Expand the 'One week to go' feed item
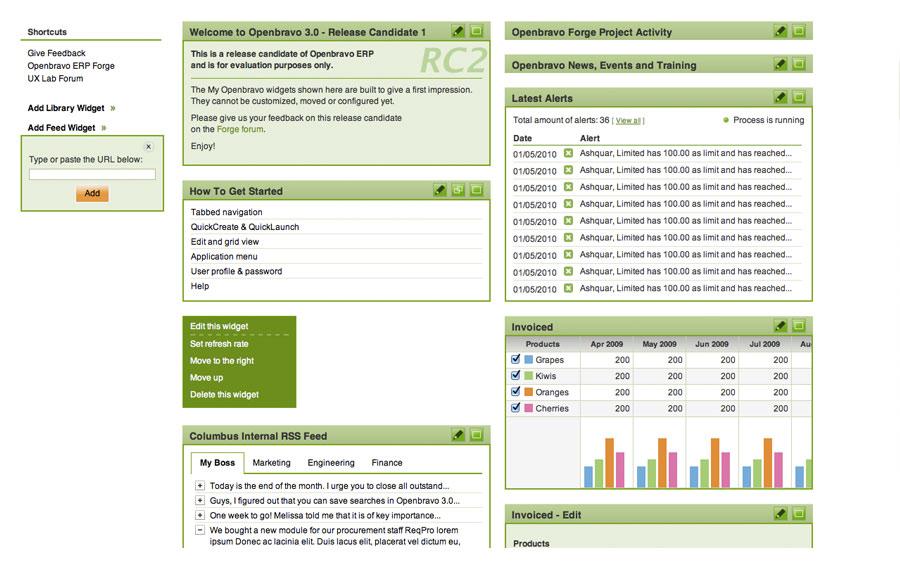Image resolution: width=900 pixels, height=570 pixels. (200, 515)
